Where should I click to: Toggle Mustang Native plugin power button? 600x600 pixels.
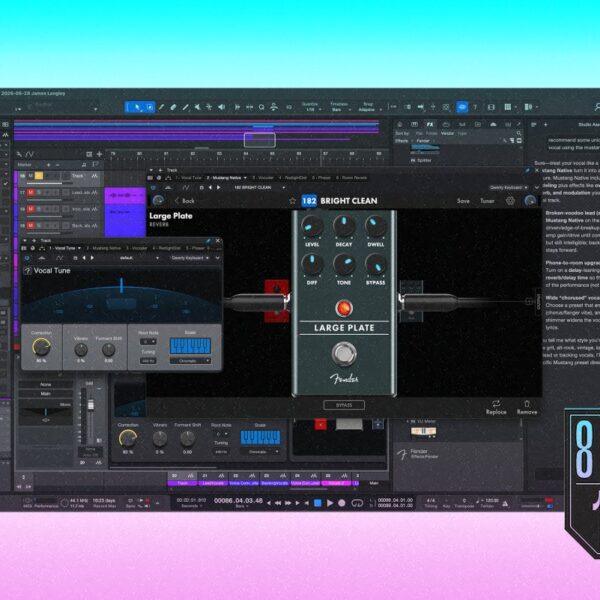click(x=153, y=188)
